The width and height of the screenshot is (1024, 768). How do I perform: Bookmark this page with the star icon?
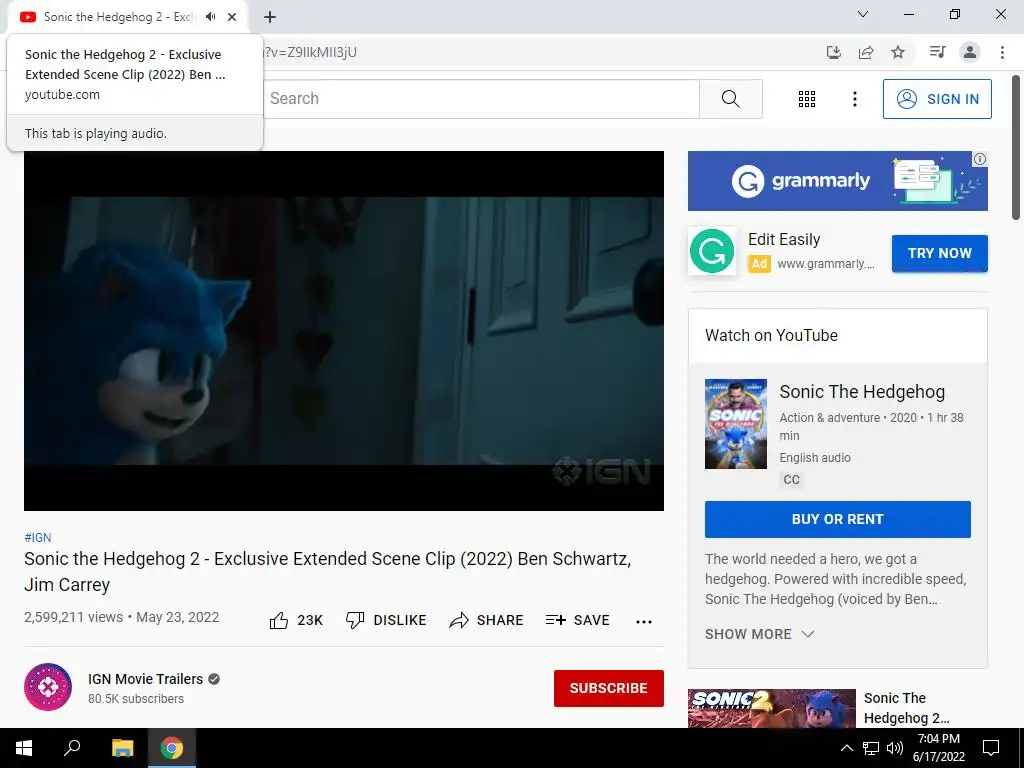898,52
